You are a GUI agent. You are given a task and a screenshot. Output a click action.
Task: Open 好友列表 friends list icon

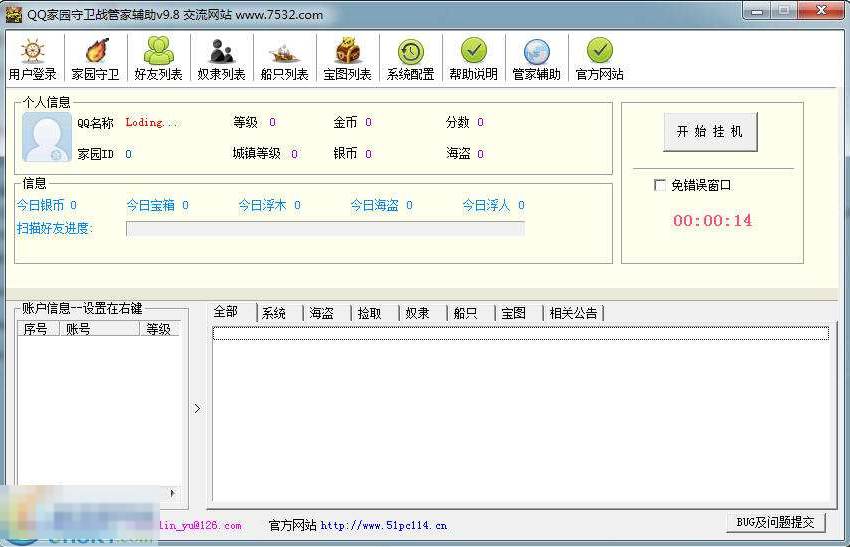(158, 60)
